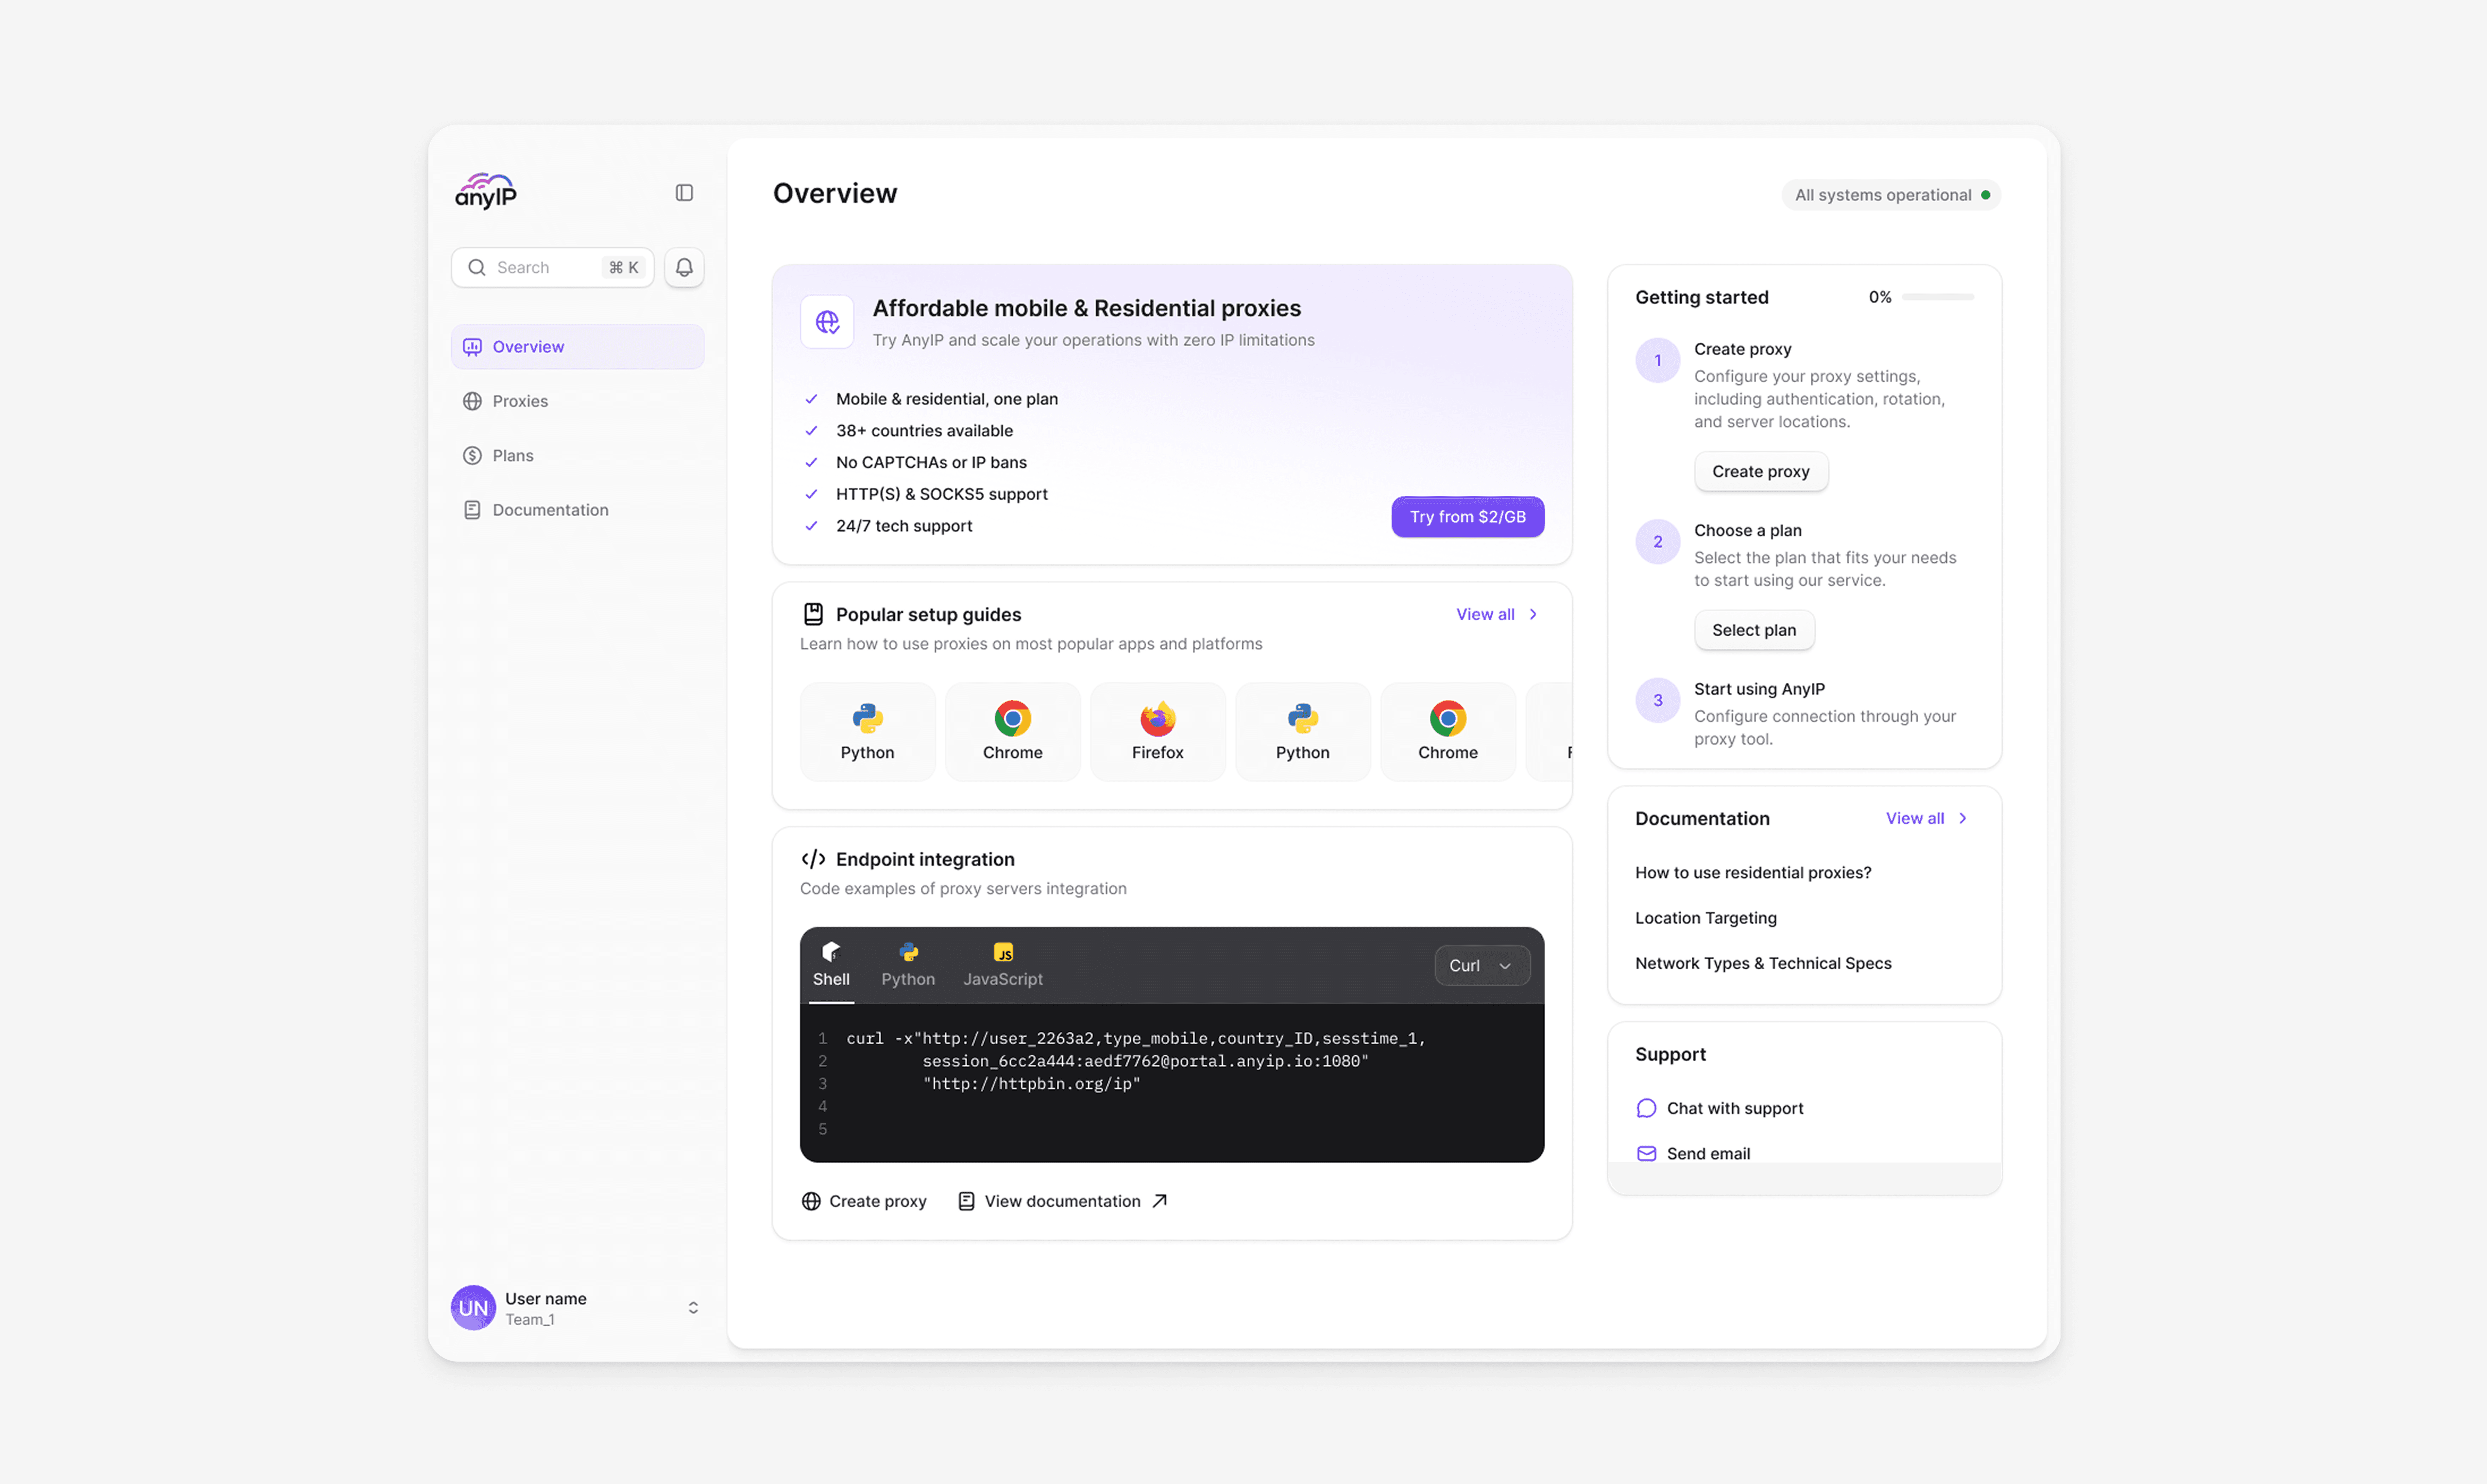The width and height of the screenshot is (2487, 1484).
Task: Click the Getting started progress bar
Action: (x=1937, y=297)
